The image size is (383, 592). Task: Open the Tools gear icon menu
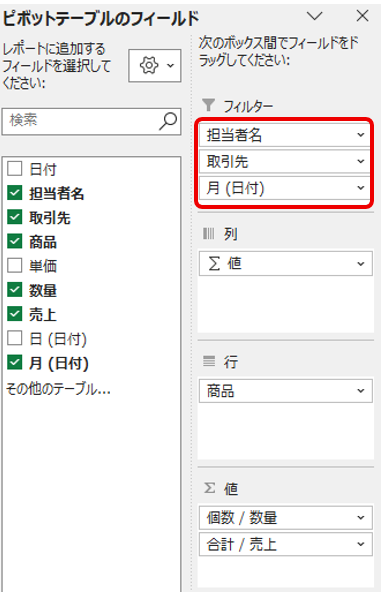[x=154, y=65]
